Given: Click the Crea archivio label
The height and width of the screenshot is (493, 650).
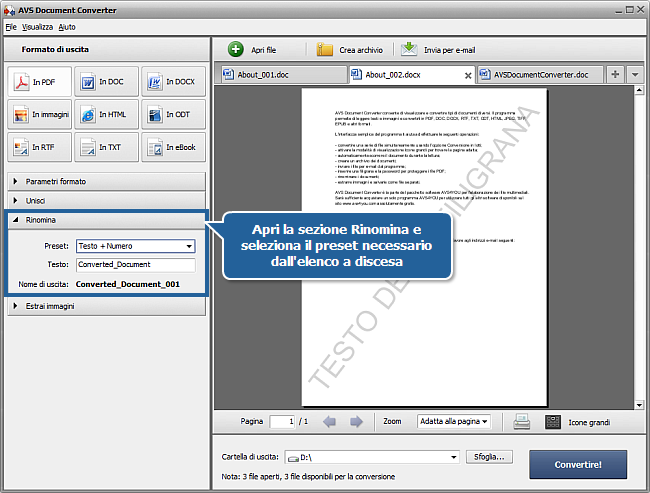Looking at the screenshot, I should (x=361, y=50).
